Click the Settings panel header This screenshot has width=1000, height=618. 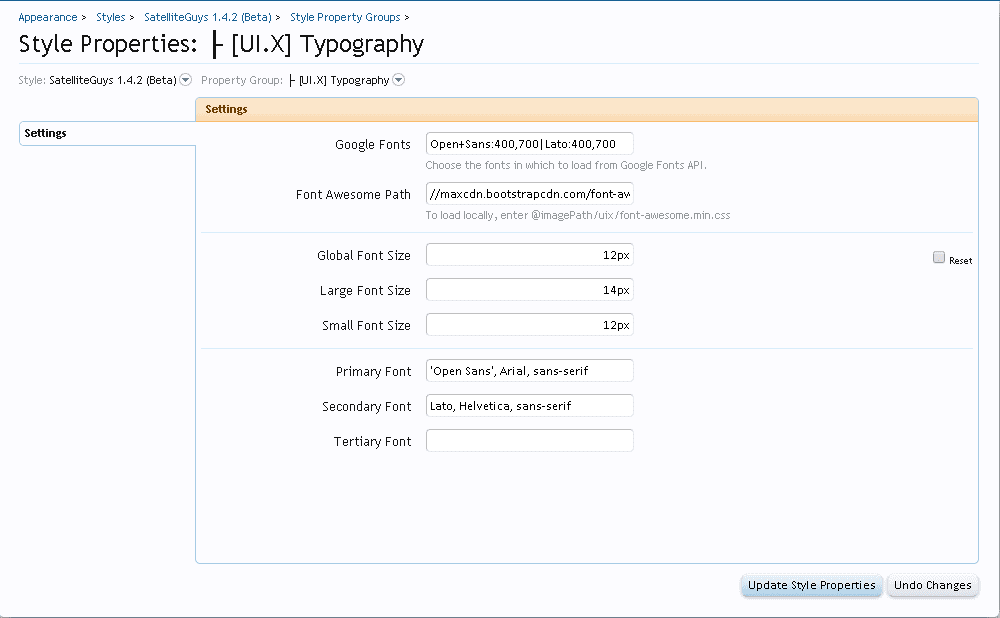click(586, 109)
